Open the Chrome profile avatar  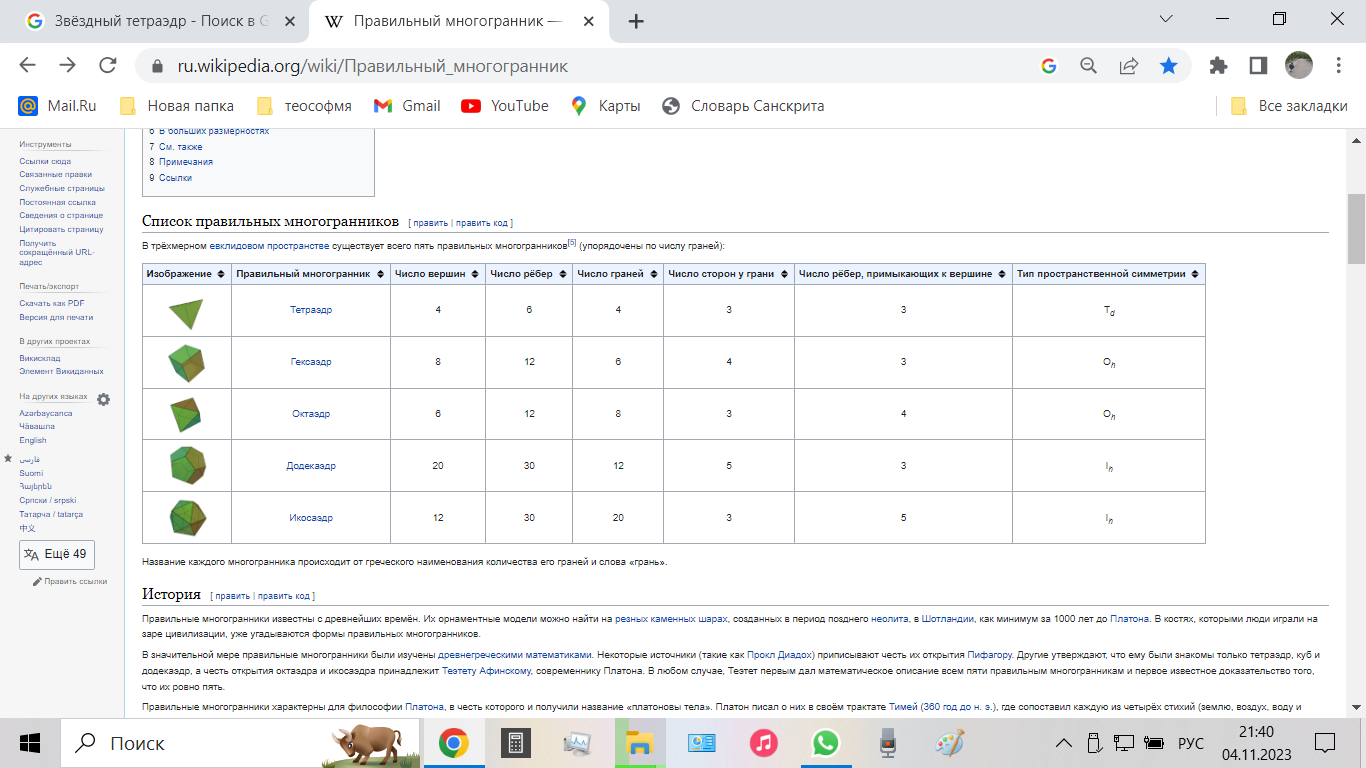point(1298,66)
